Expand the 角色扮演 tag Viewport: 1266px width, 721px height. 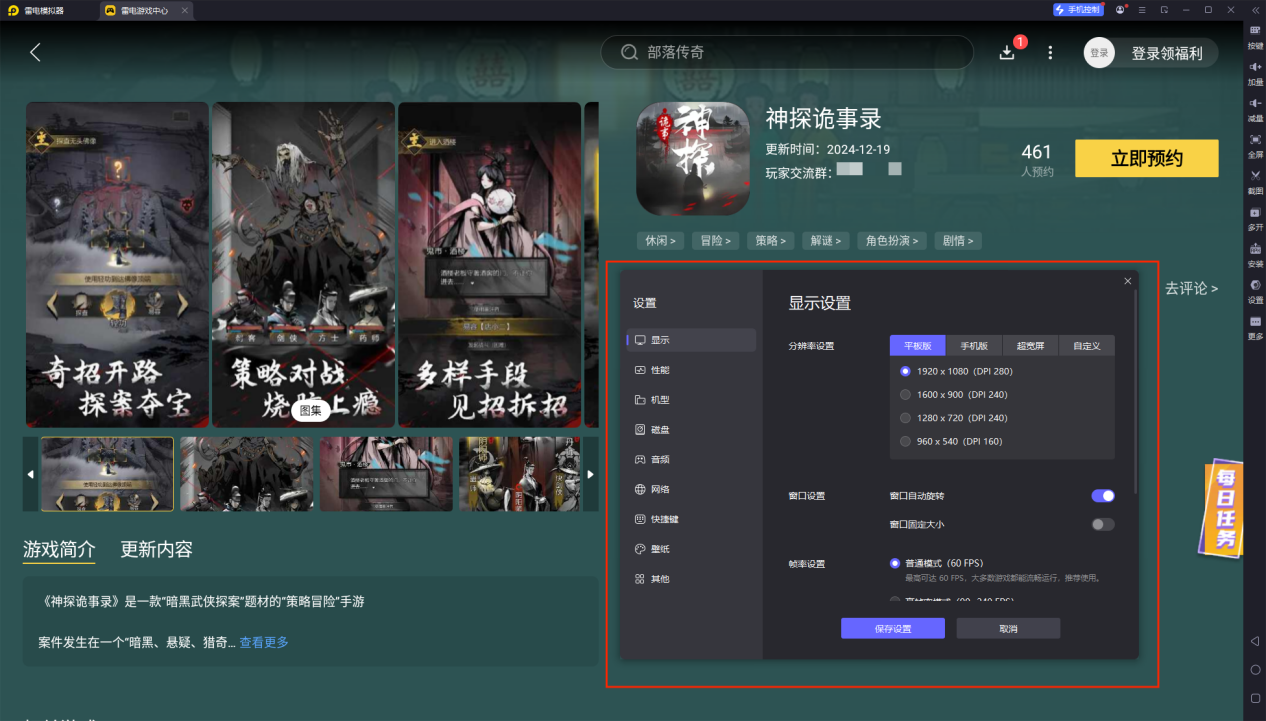[892, 241]
